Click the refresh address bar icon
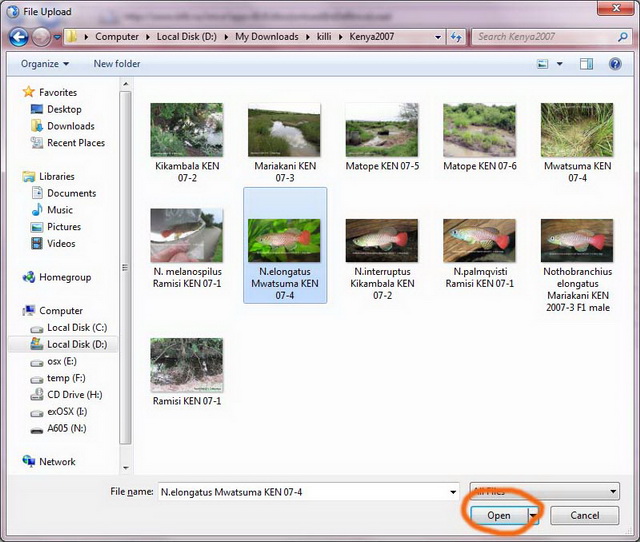Viewport: 640px width, 542px height. pyautogui.click(x=456, y=37)
